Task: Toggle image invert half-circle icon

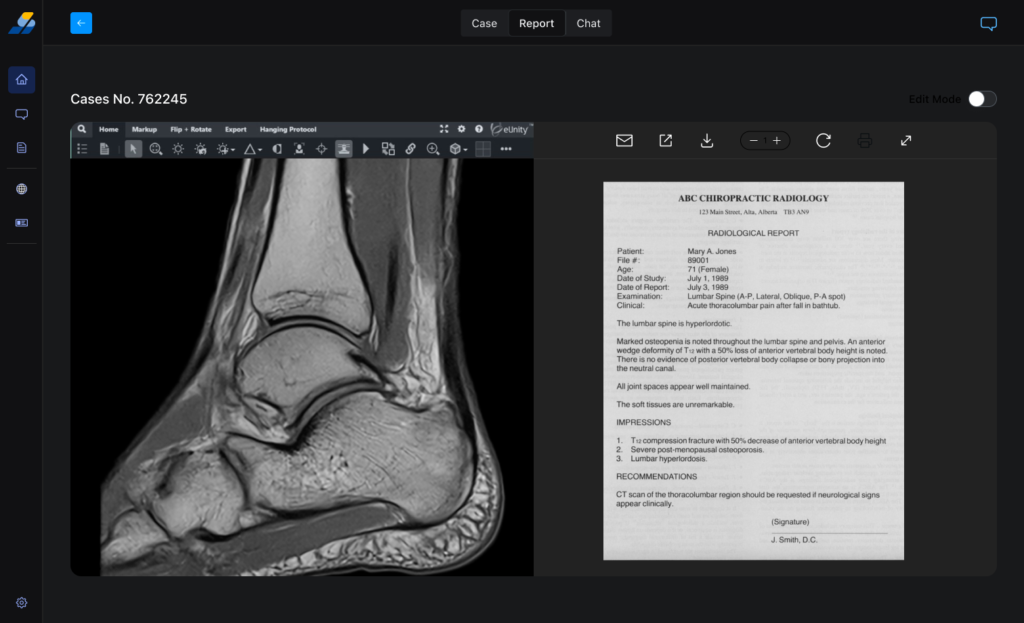Action: pos(277,149)
